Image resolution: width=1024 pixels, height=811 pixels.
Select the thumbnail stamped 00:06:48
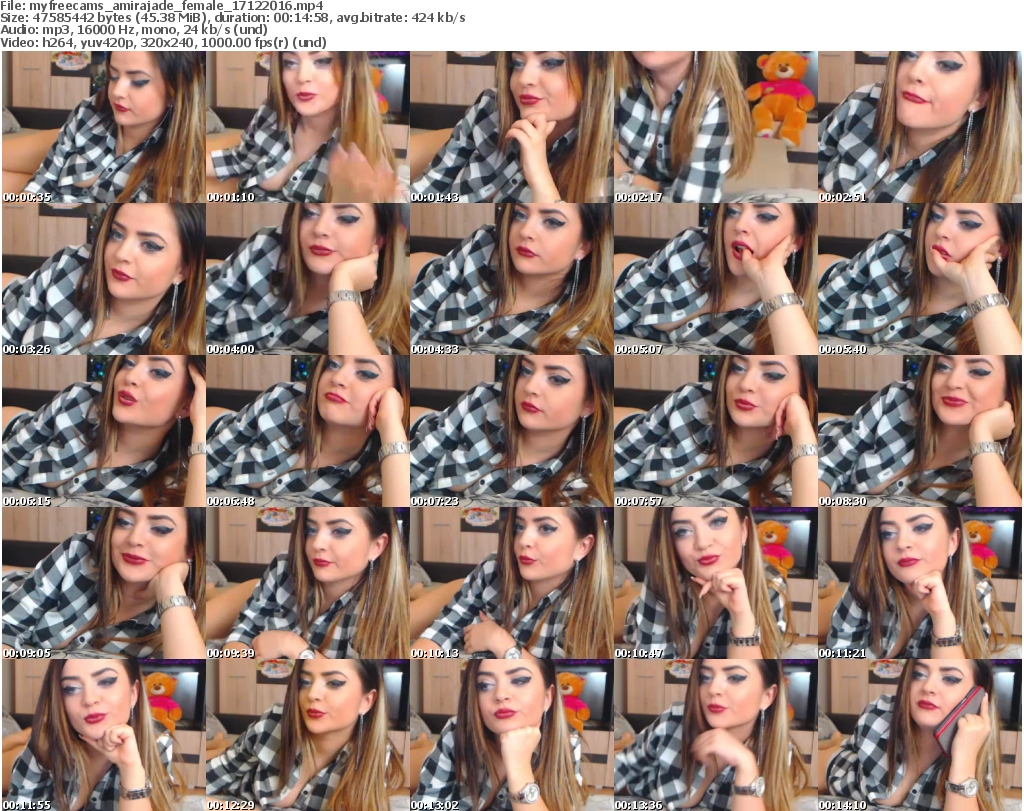[x=308, y=432]
